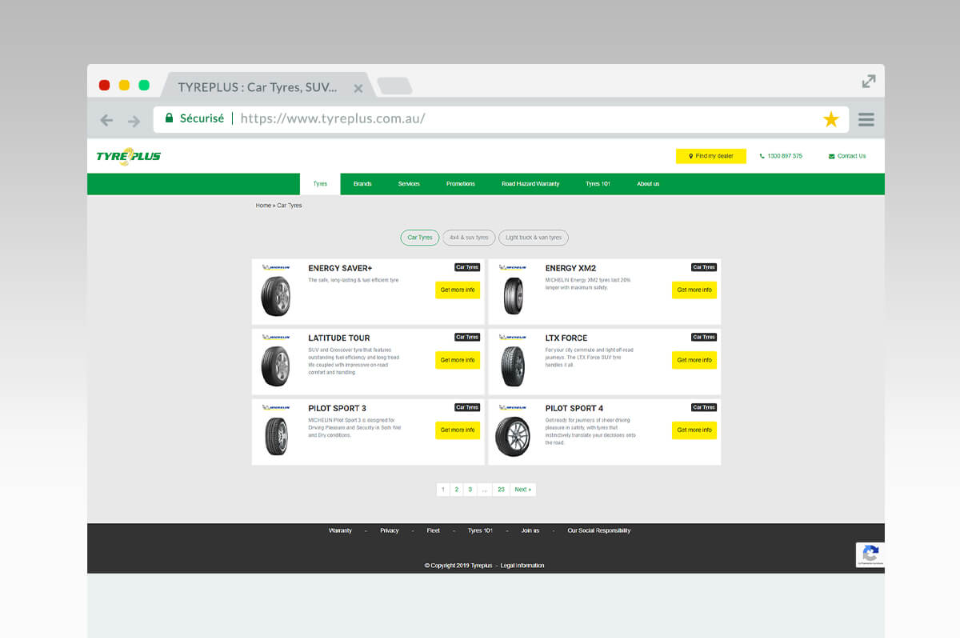Get more info on Latitude Tour
The height and width of the screenshot is (638, 960).
457,360
